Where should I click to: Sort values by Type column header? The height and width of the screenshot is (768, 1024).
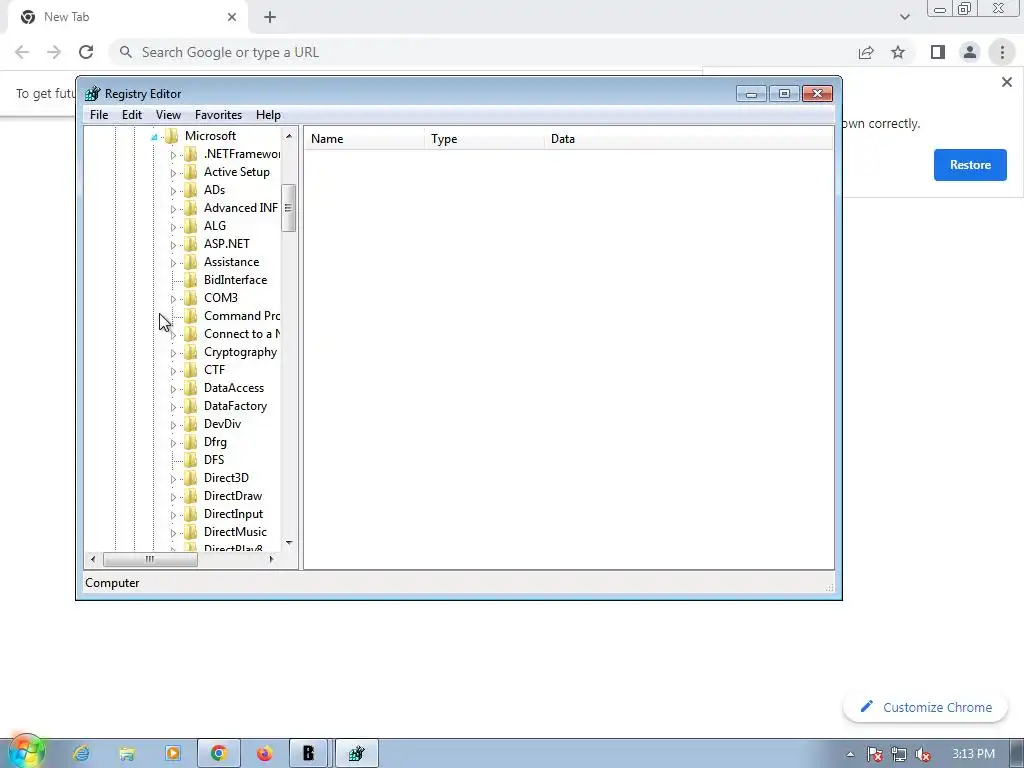point(484,139)
